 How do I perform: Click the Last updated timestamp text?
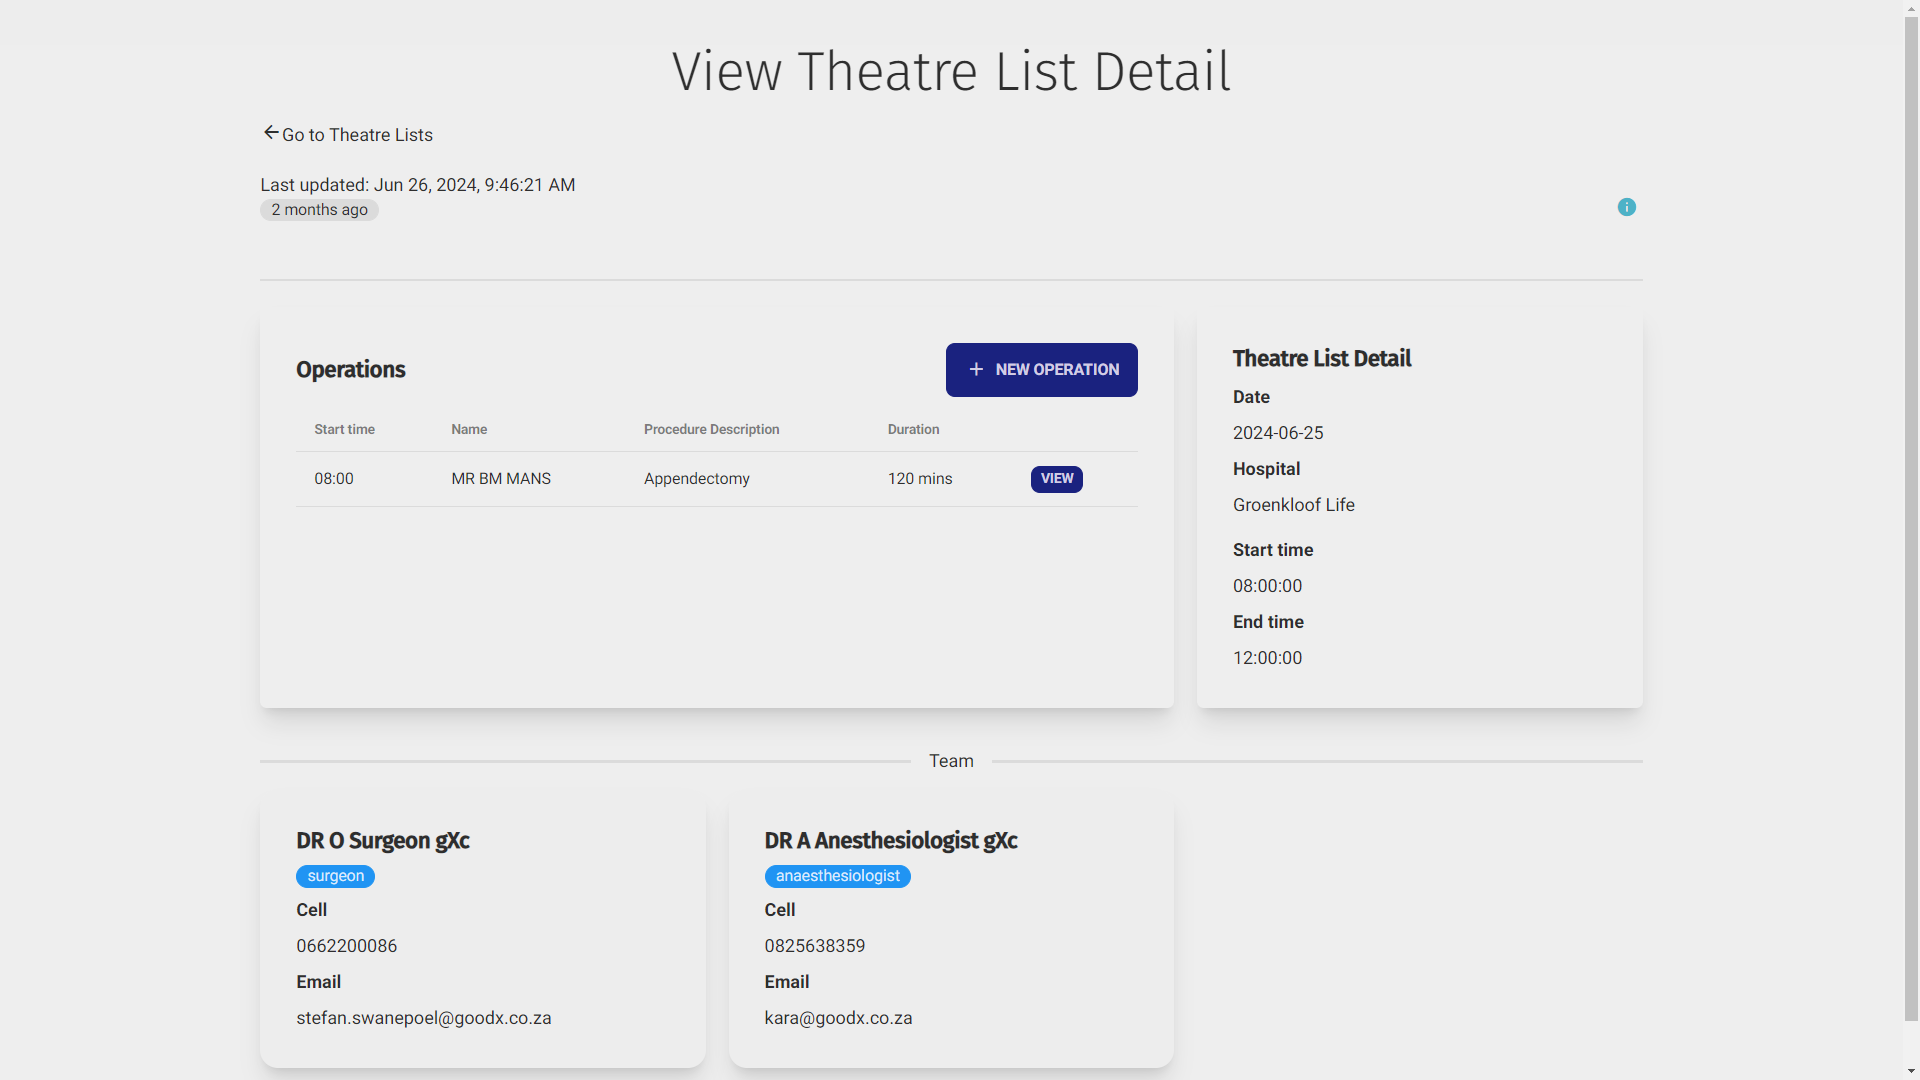click(x=418, y=185)
